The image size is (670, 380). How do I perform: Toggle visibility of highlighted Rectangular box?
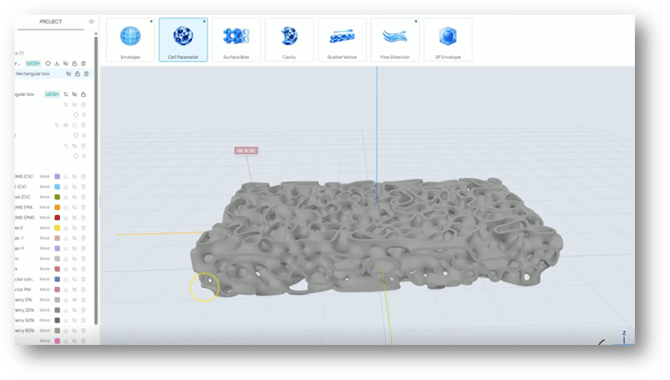[x=68, y=74]
